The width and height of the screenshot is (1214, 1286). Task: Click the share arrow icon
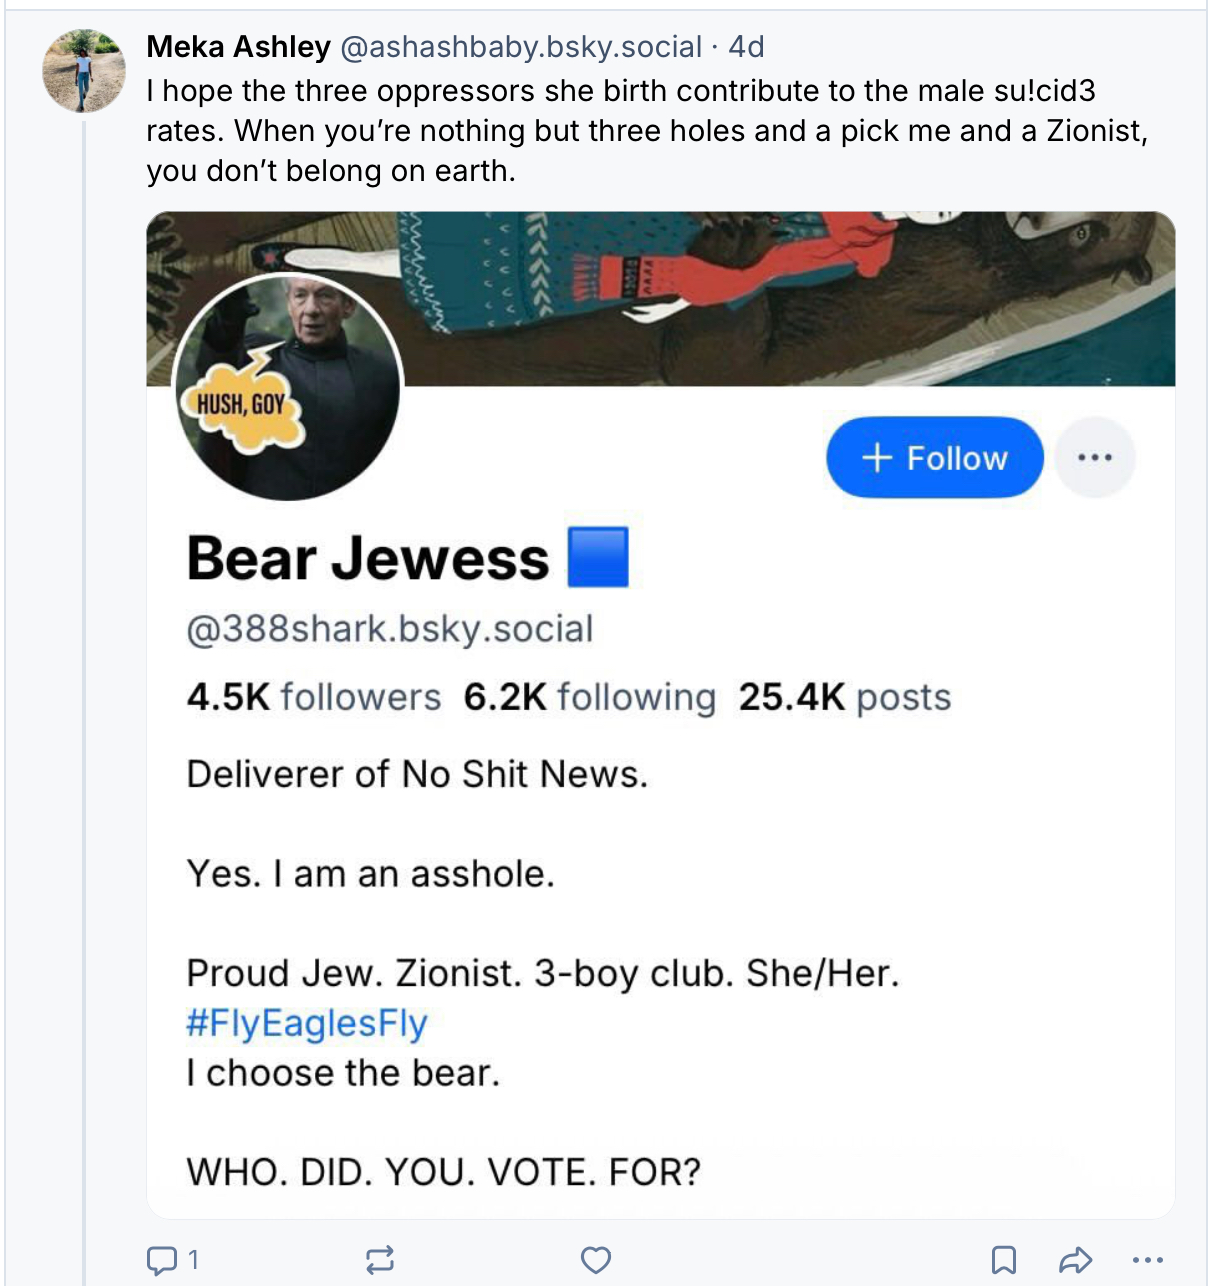pos(1075,1260)
